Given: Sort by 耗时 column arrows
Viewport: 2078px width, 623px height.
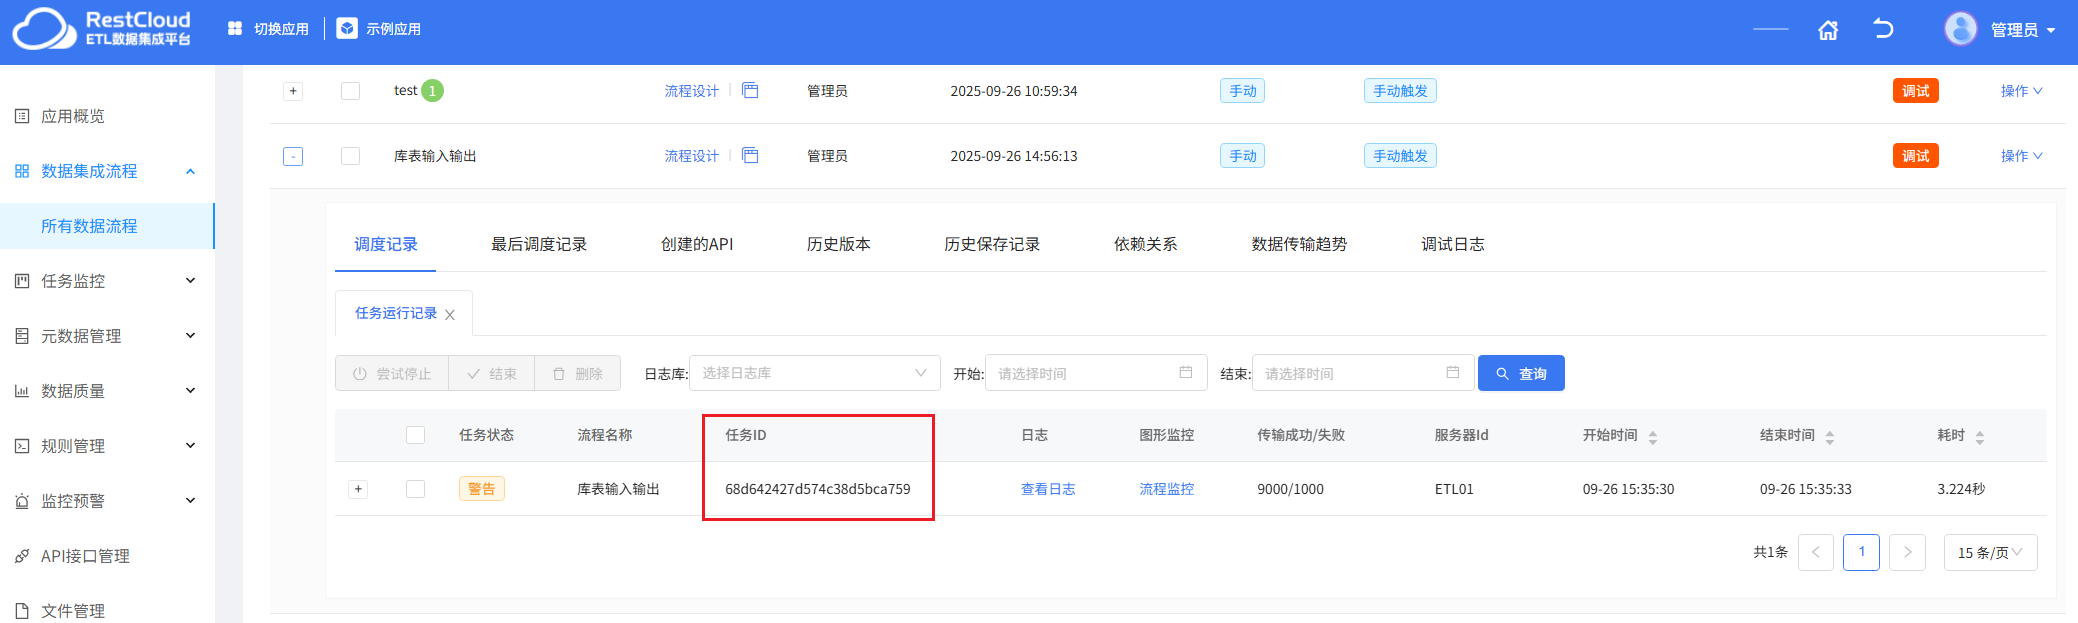Looking at the screenshot, I should [x=1979, y=436].
